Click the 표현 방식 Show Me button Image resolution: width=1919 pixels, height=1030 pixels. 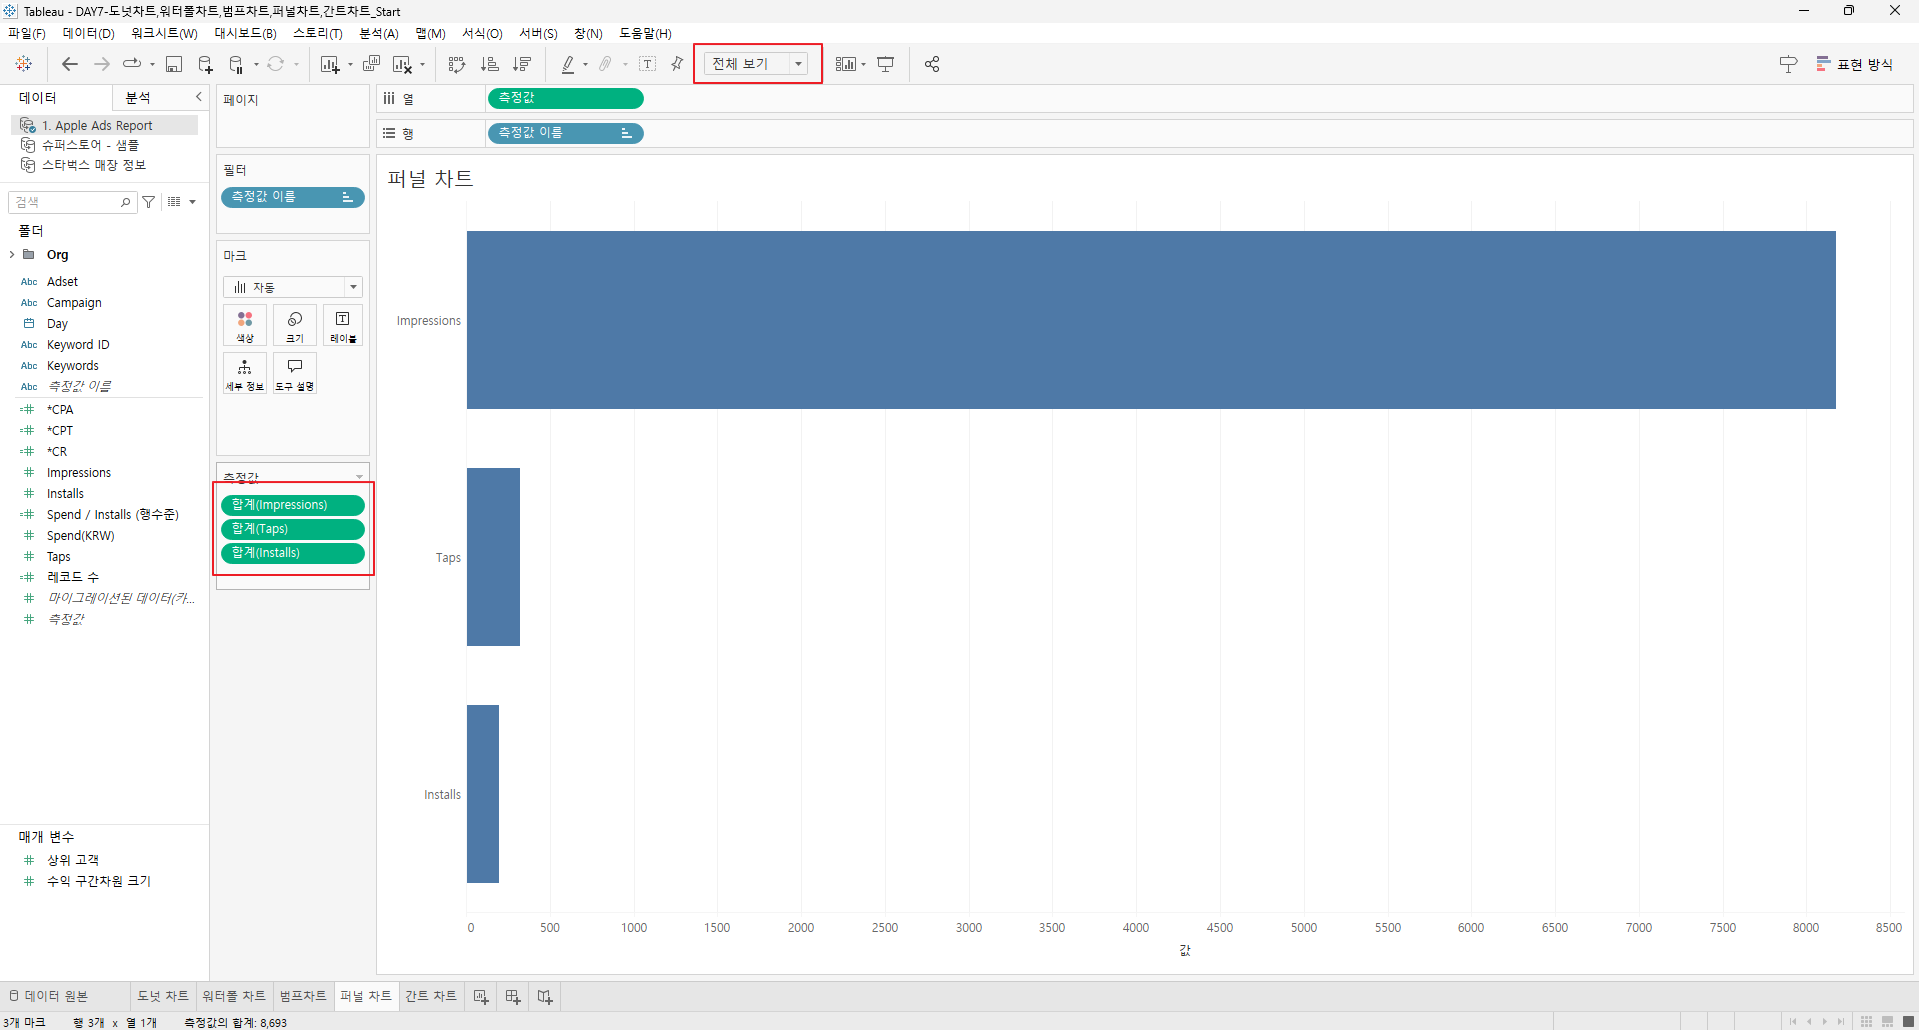tap(1855, 64)
